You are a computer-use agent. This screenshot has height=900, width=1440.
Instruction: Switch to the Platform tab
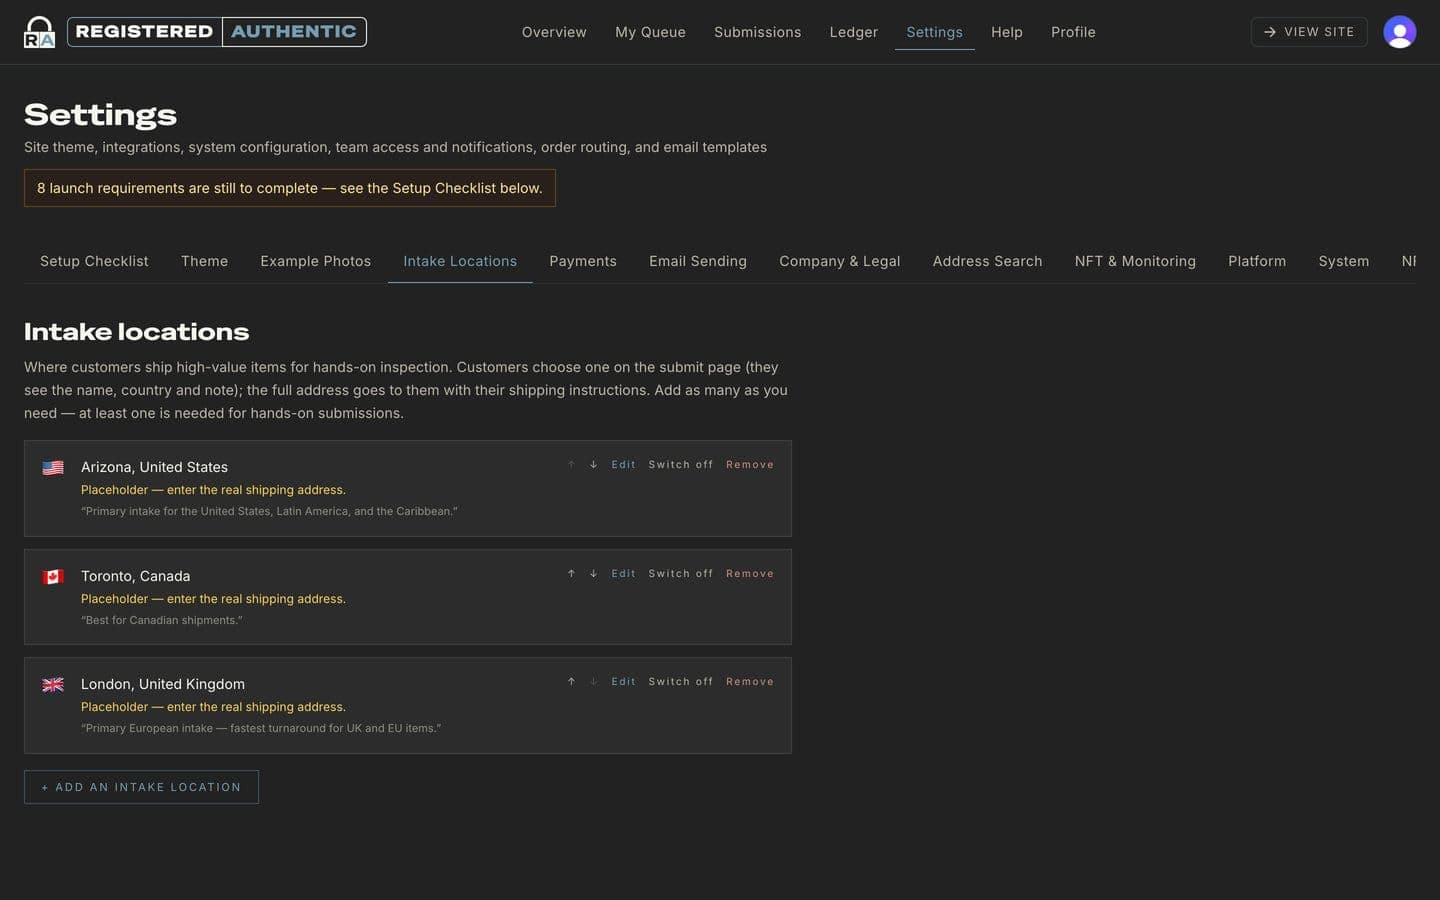(1257, 261)
